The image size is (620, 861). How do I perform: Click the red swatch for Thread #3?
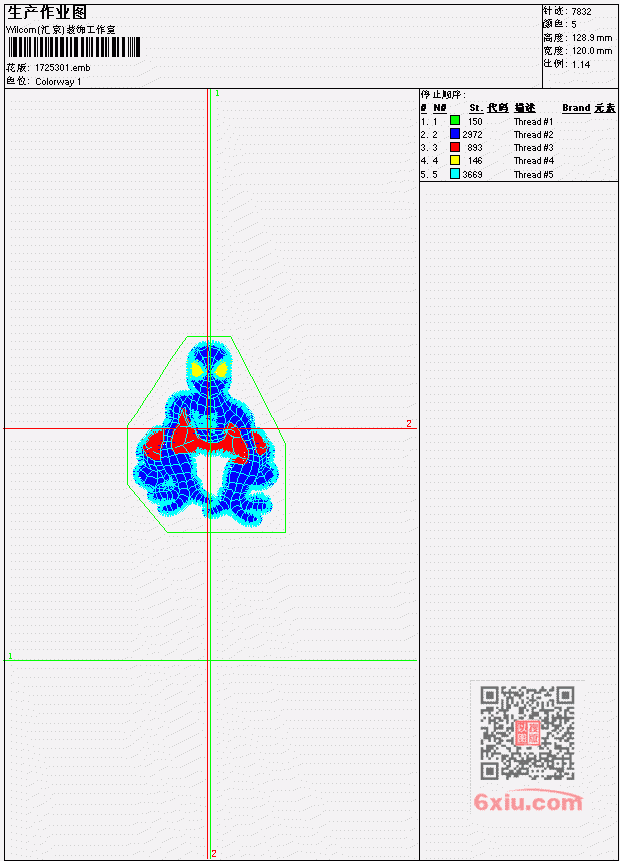pos(455,147)
